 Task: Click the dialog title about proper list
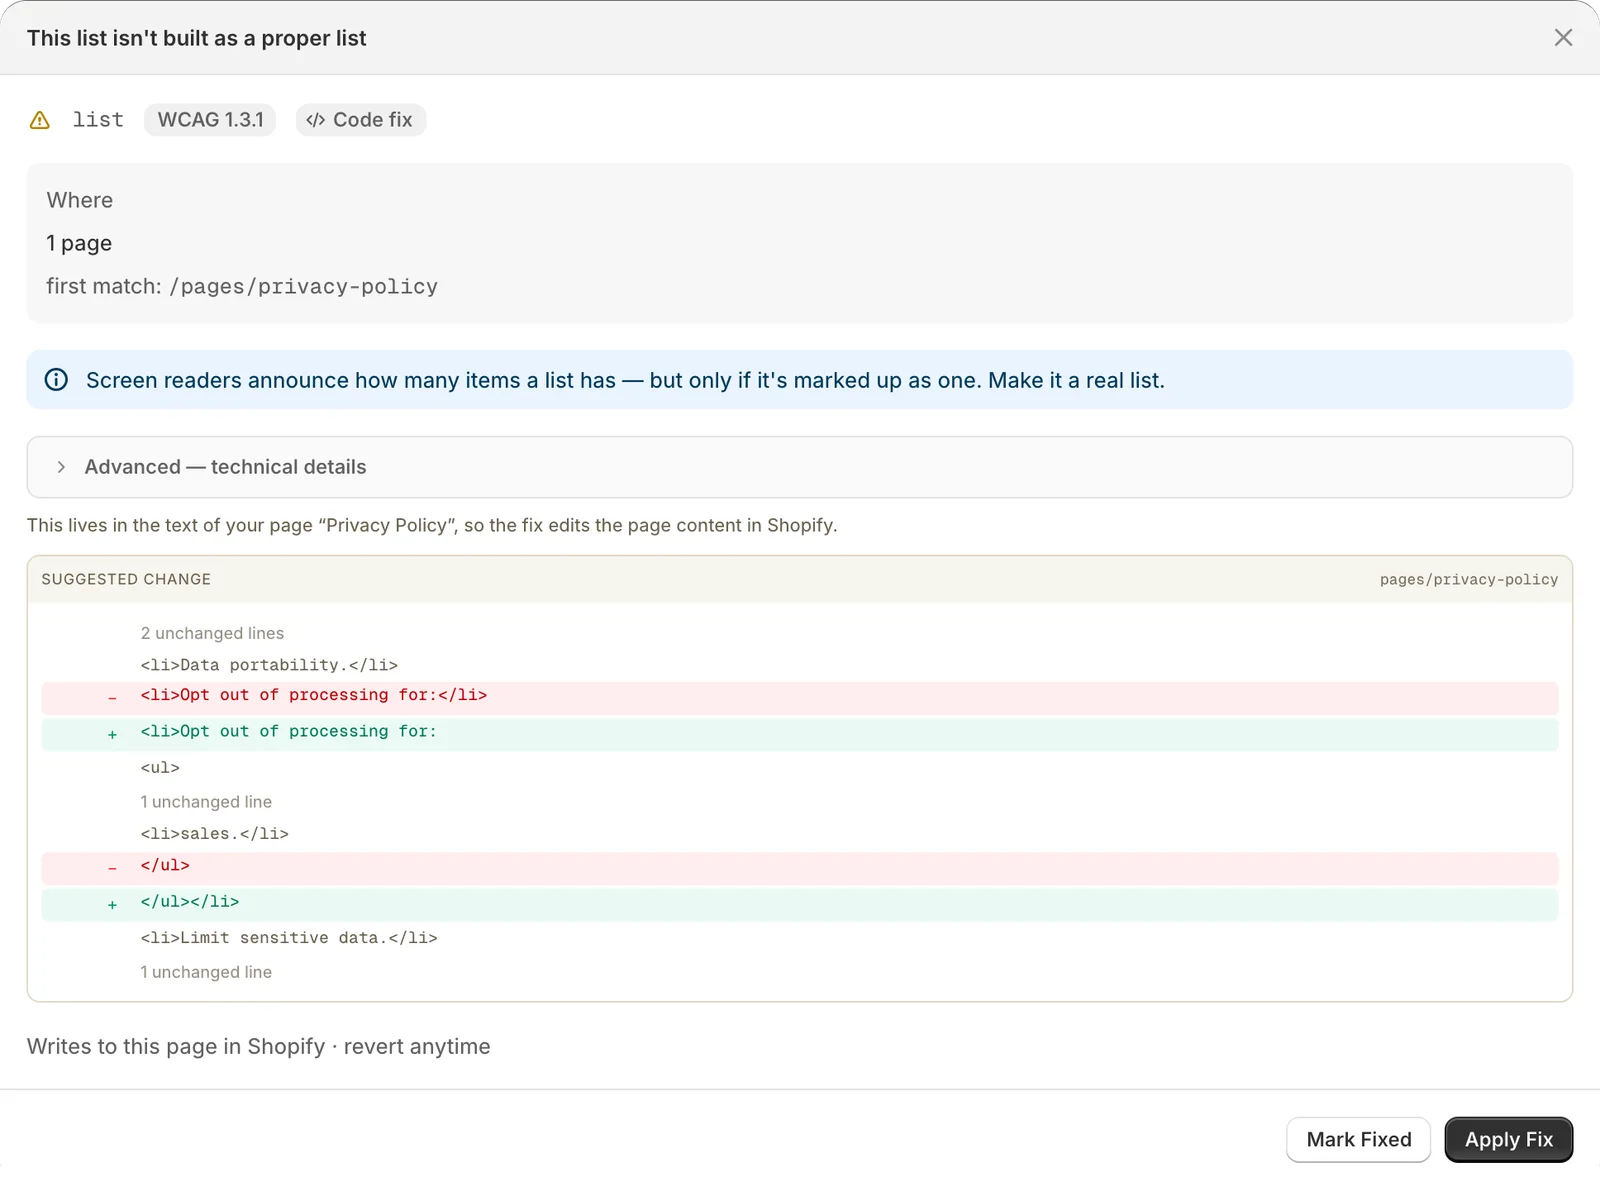[x=197, y=38]
